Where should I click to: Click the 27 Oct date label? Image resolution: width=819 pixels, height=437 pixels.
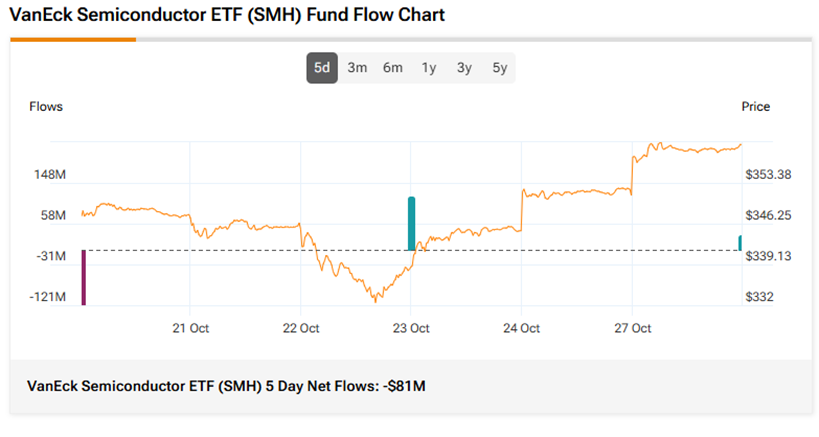(633, 328)
